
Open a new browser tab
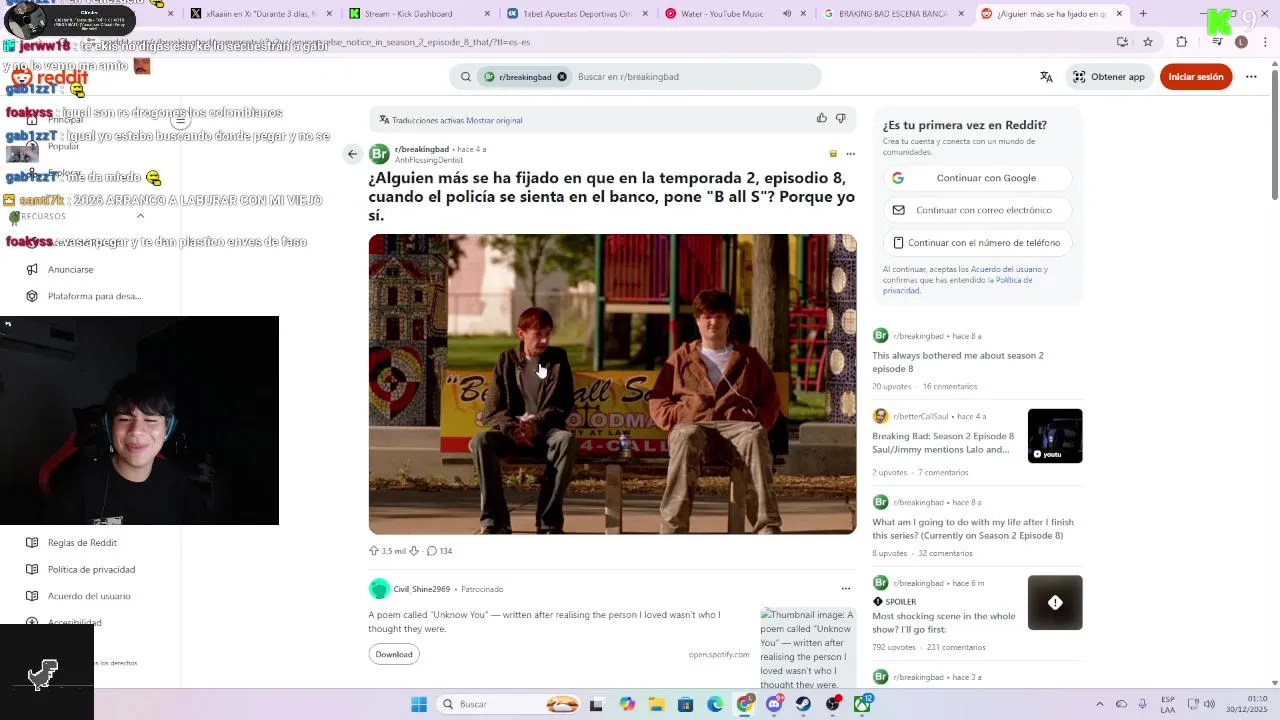[1143, 14]
